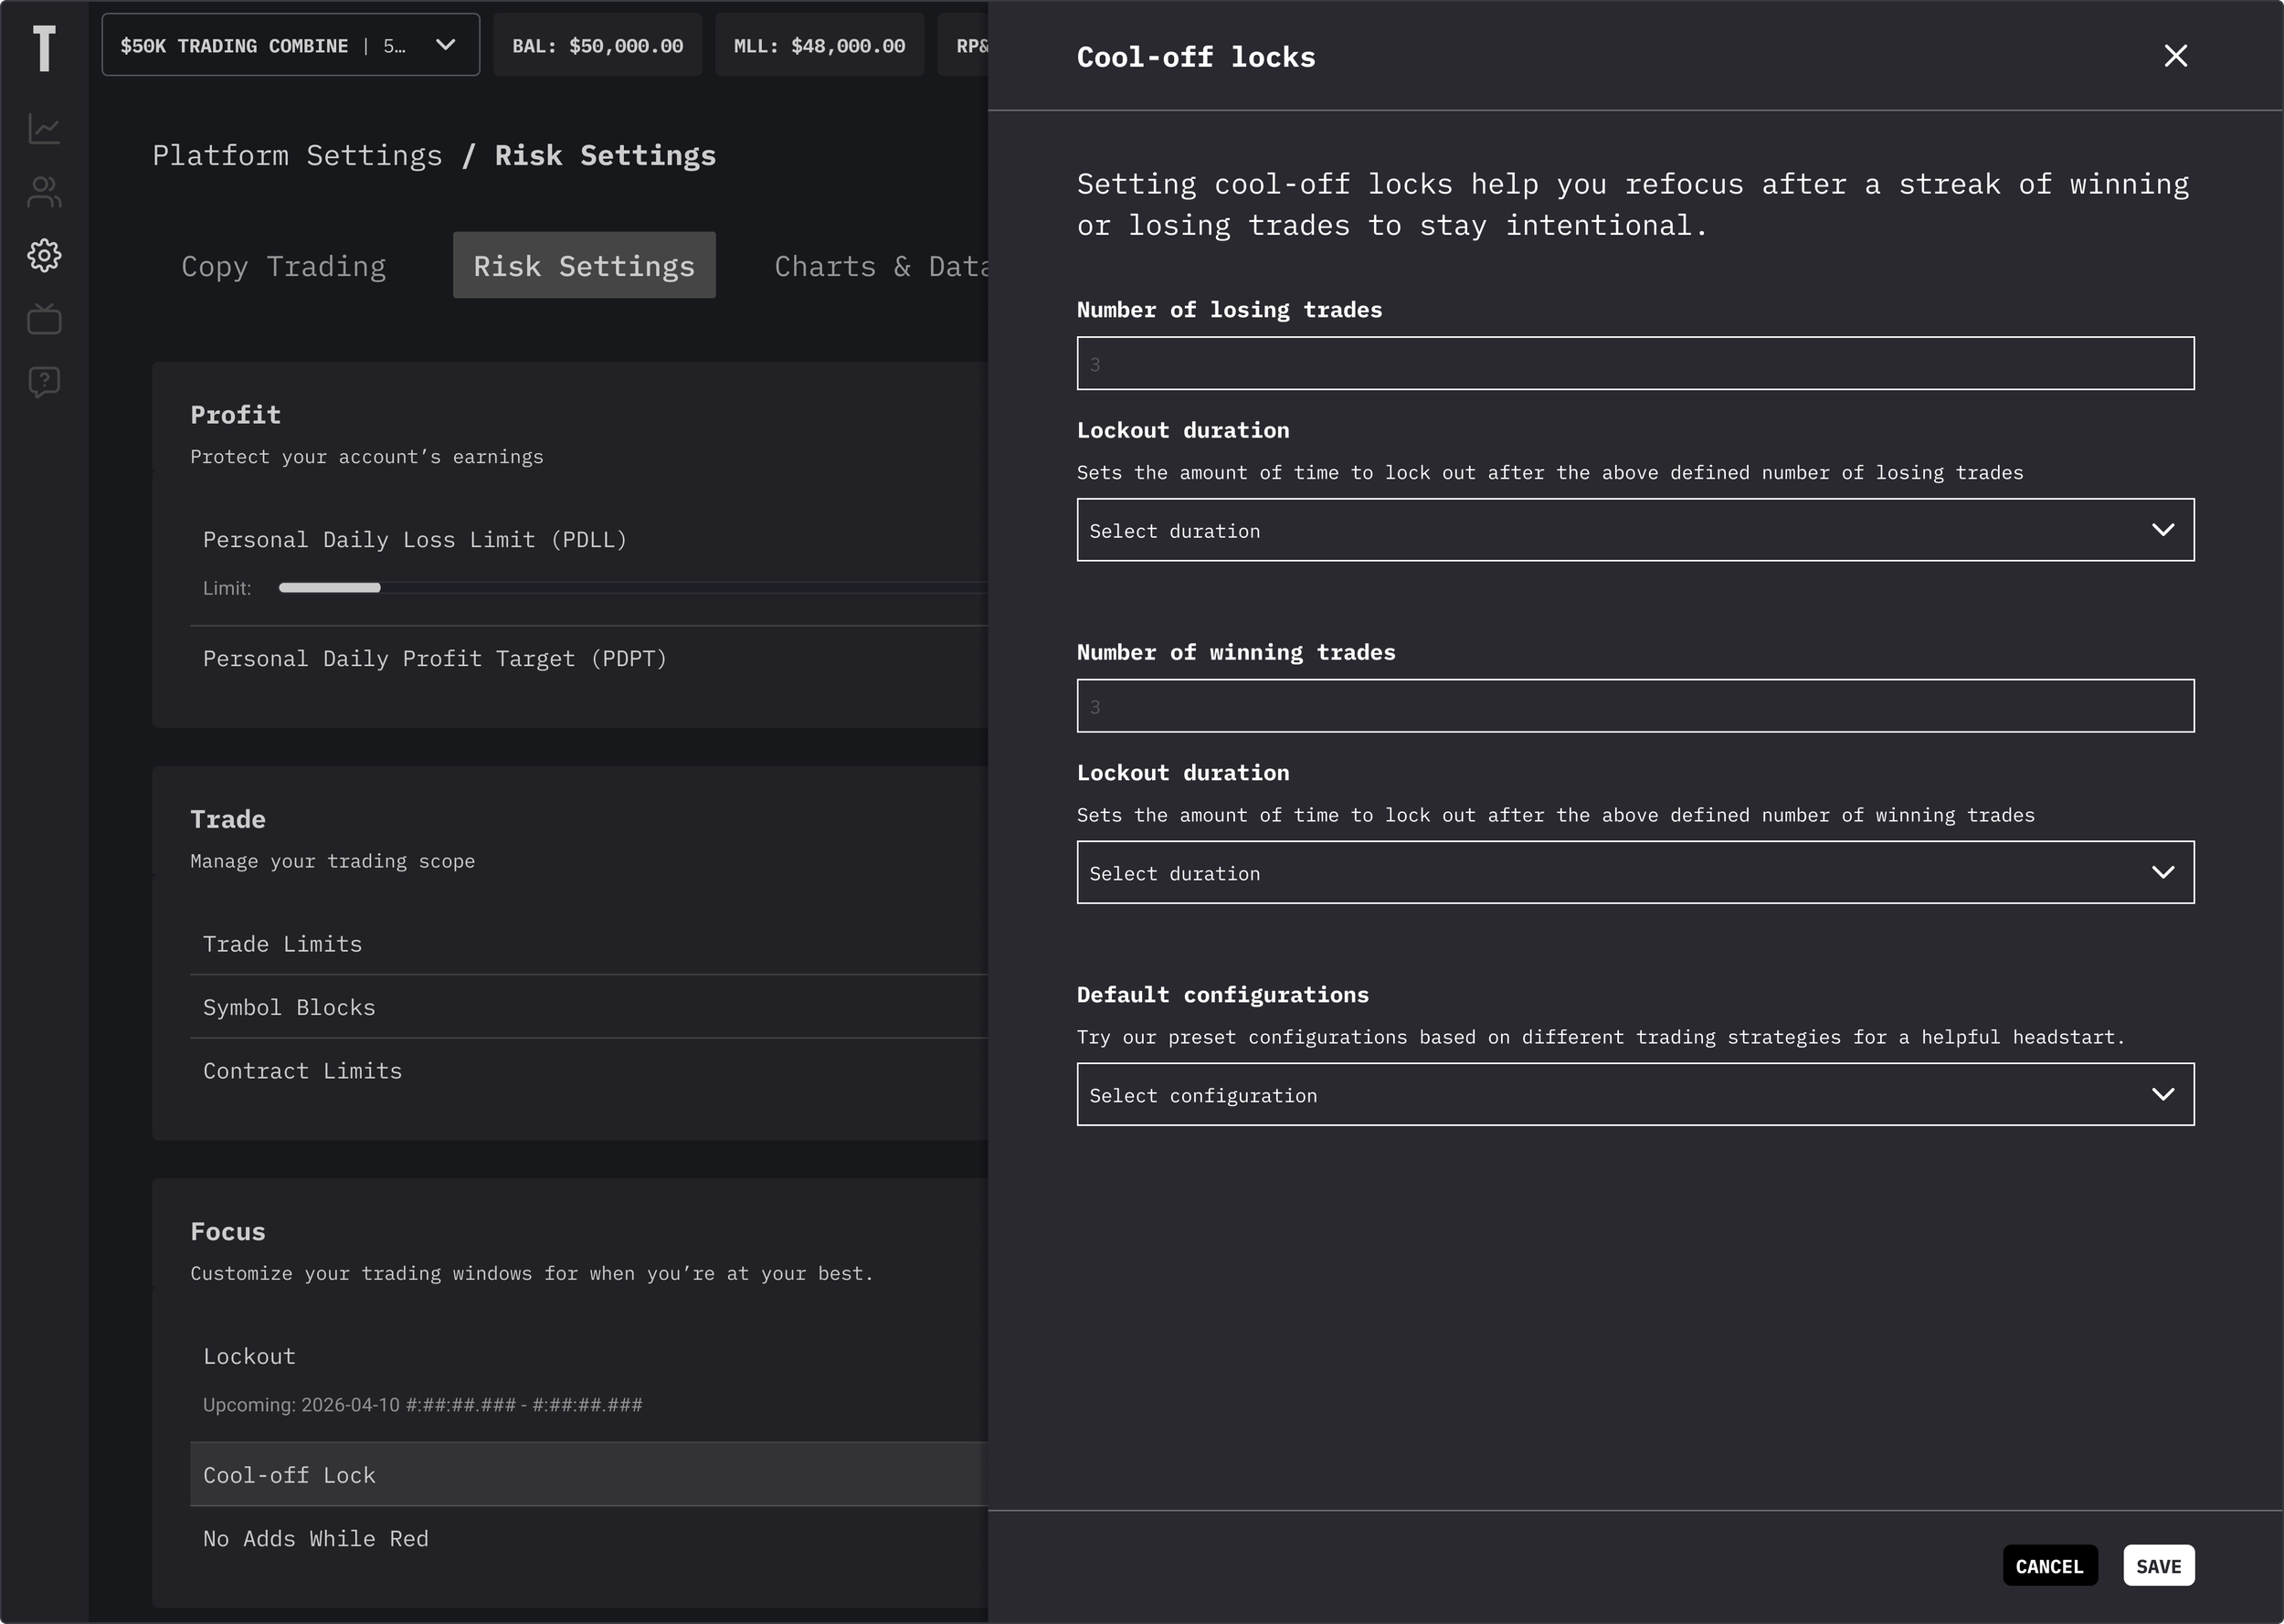Click the MLL: $48,000.00 indicator

click(820, 45)
